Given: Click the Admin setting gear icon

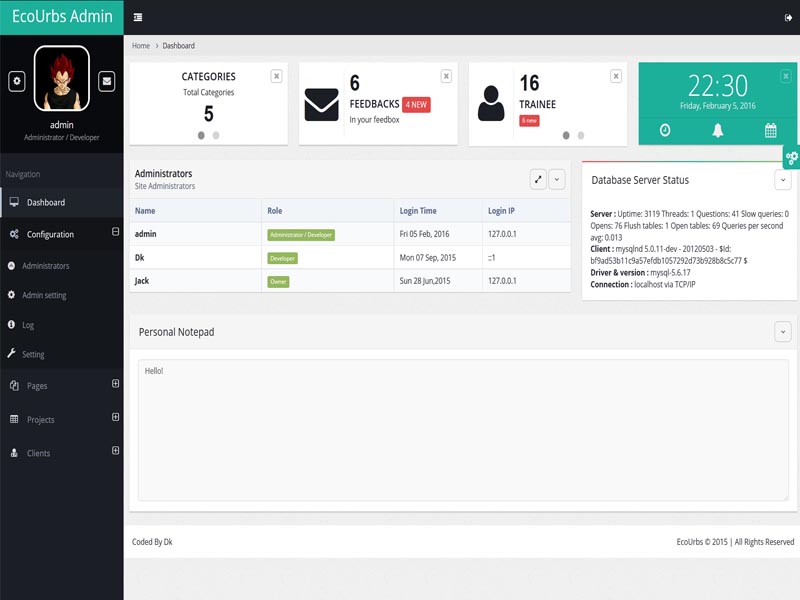Looking at the screenshot, I should point(11,295).
